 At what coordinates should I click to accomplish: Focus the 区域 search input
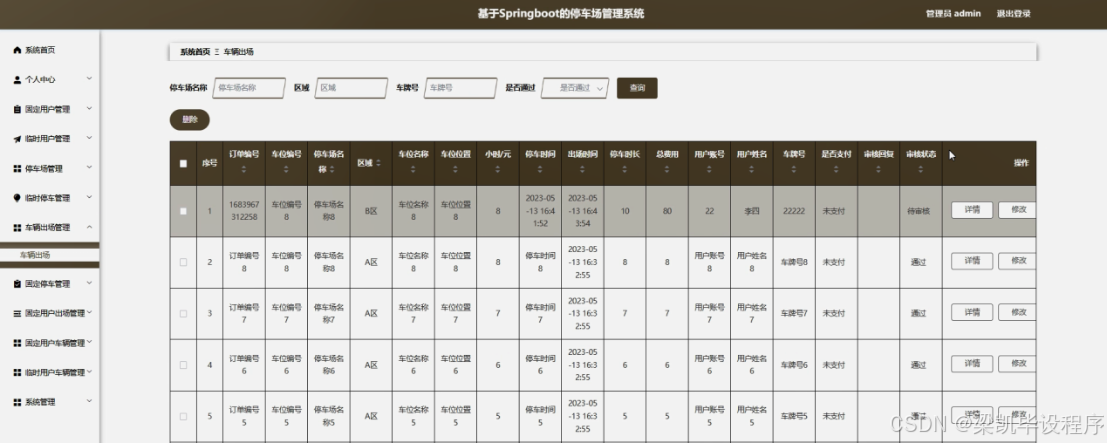click(351, 88)
